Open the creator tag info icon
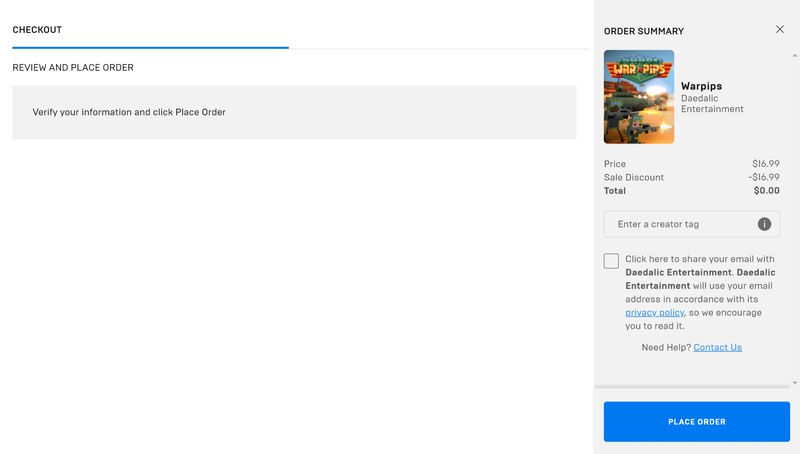800x454 pixels. pos(764,224)
